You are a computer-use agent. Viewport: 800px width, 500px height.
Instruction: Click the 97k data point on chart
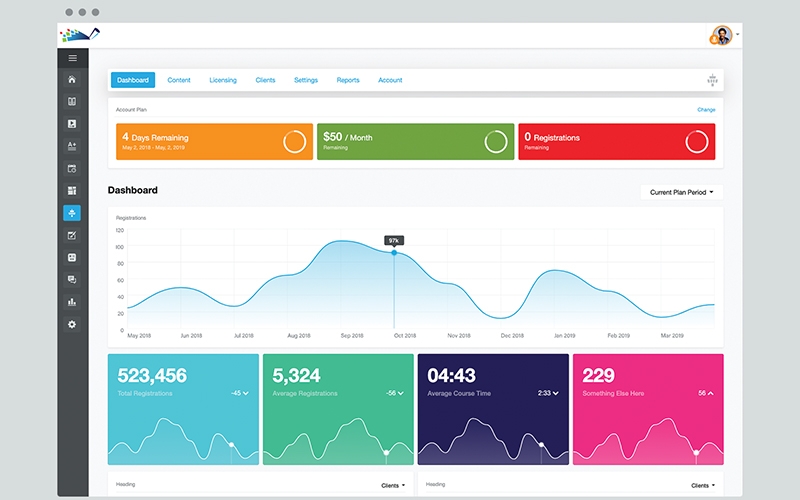pos(394,253)
